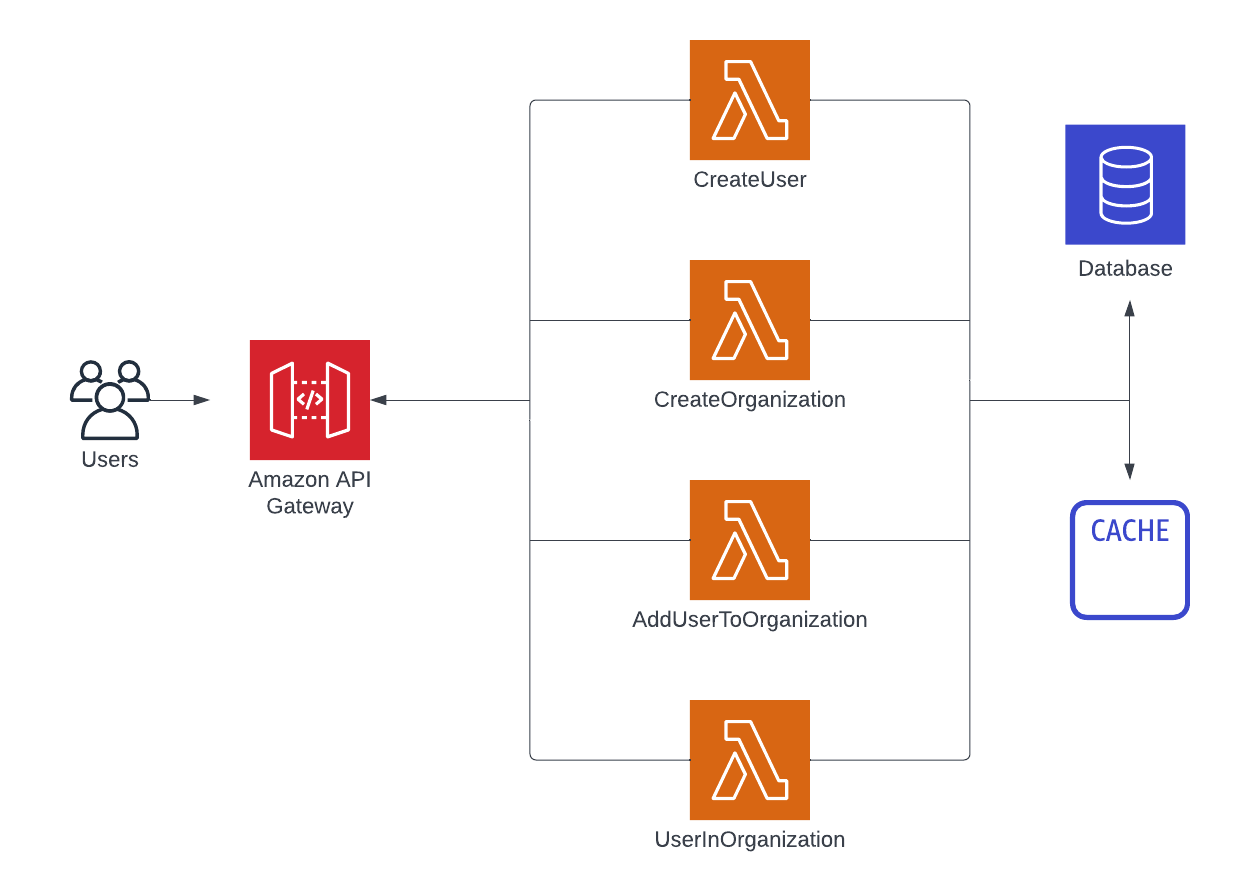Open the Amazon API Gateway icon

tap(309, 398)
